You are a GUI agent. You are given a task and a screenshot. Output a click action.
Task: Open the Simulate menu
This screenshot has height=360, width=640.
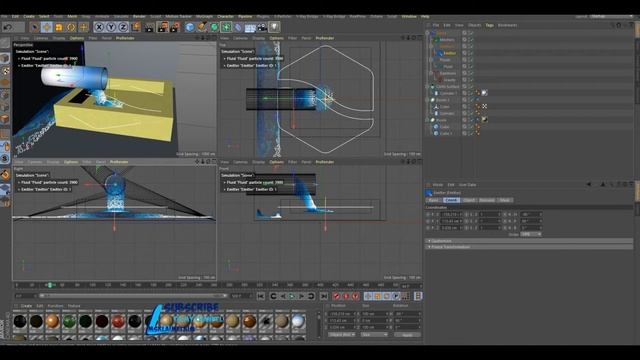(x=121, y=17)
